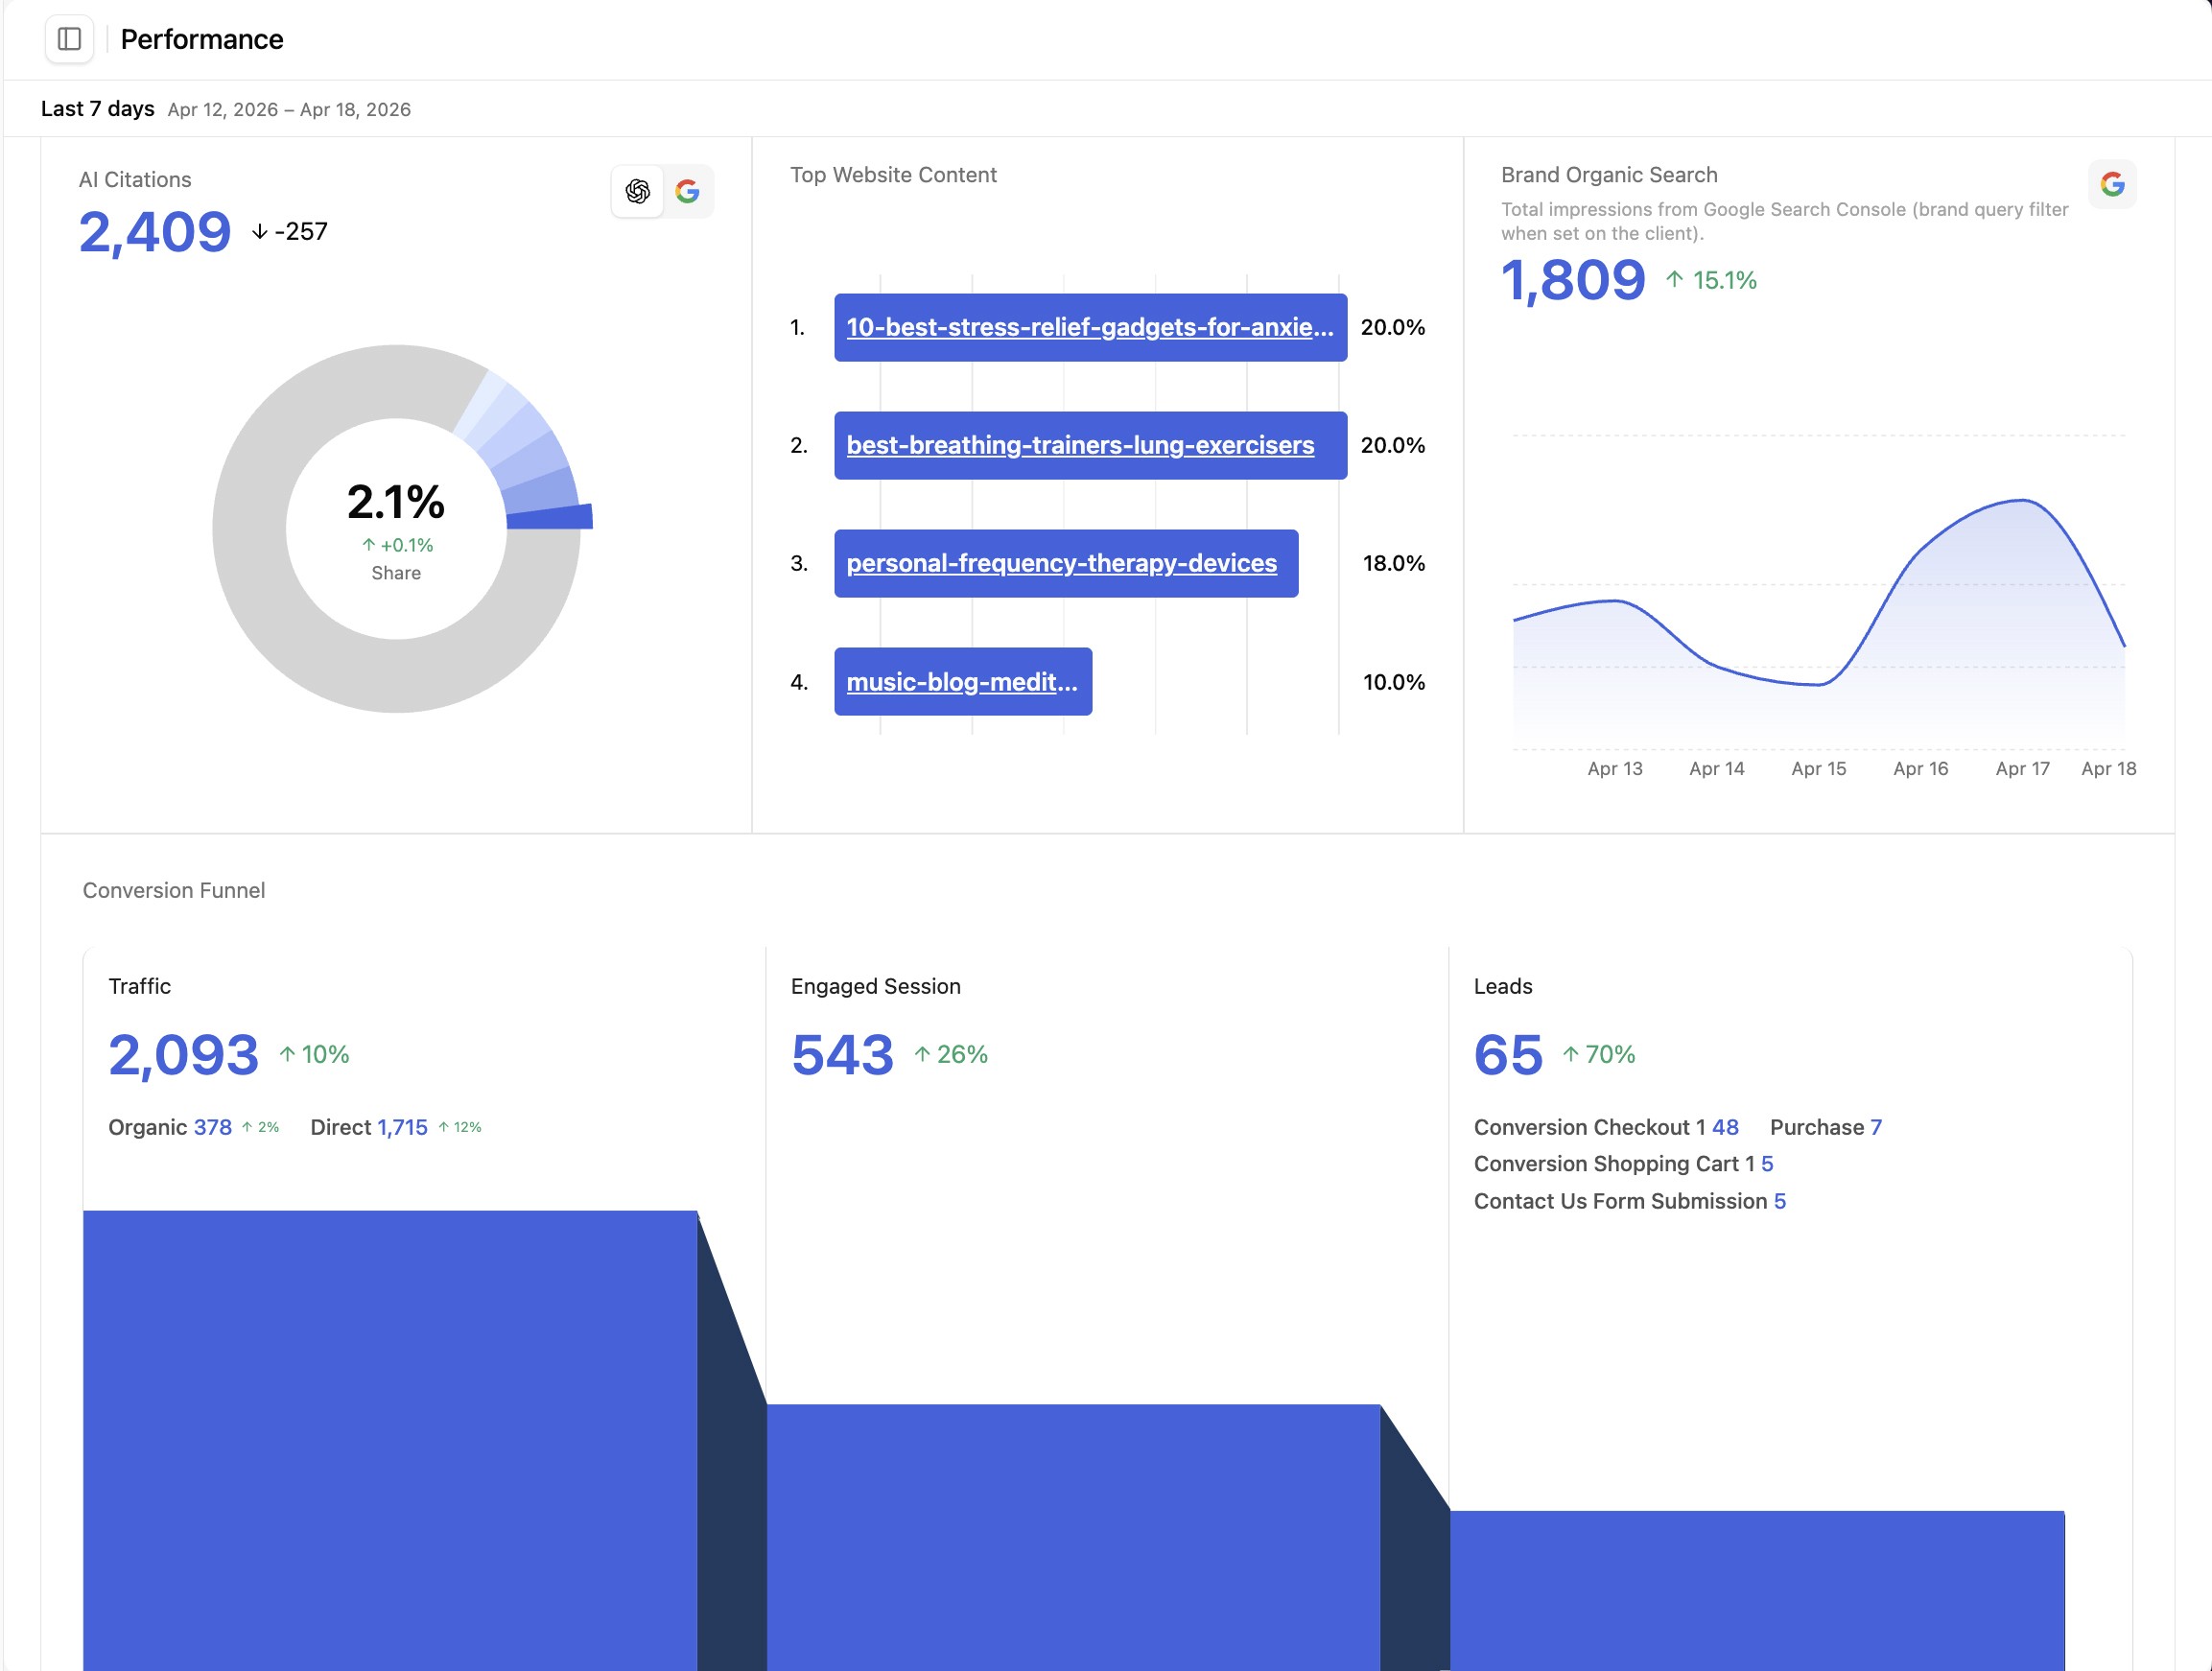Open the 10-best-stress-relief-gadgets link

1089,328
